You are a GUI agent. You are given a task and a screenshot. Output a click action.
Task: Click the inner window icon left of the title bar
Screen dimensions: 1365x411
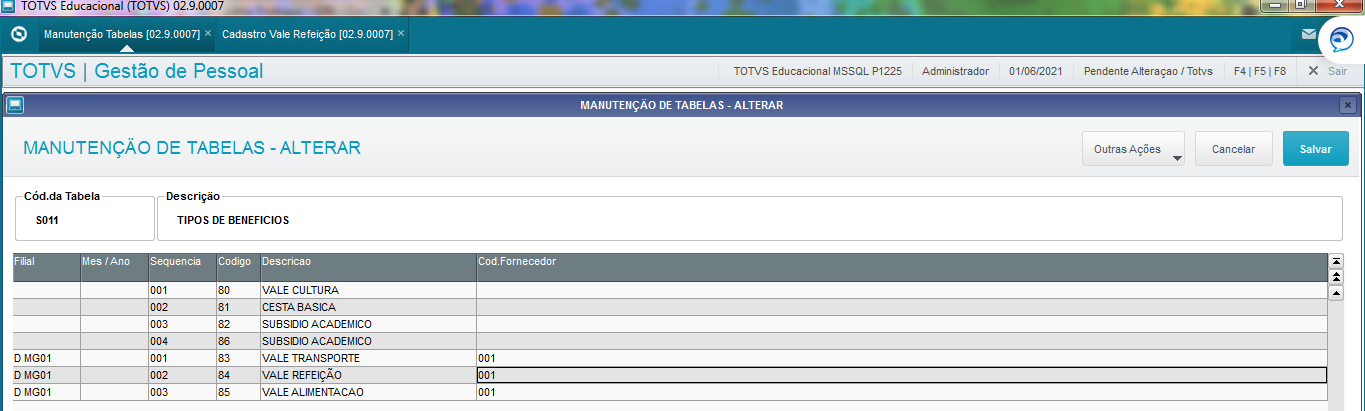tap(15, 104)
